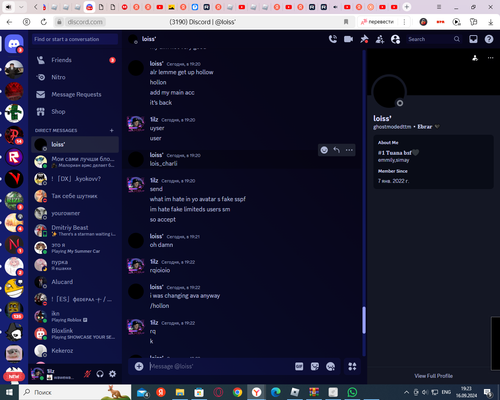Image resolution: width=500 pixels, height=400 pixels.
Task: Open the Bloxlink direct message
Action: click(75, 333)
